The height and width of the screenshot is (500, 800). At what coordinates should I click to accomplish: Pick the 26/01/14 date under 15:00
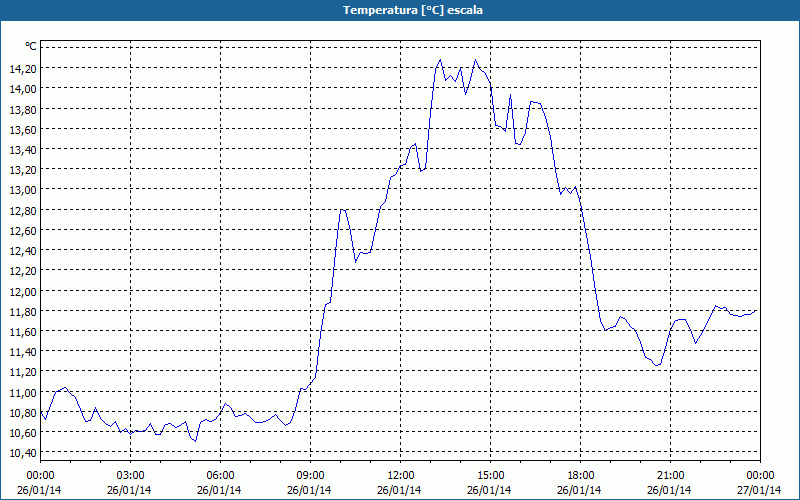pos(490,490)
